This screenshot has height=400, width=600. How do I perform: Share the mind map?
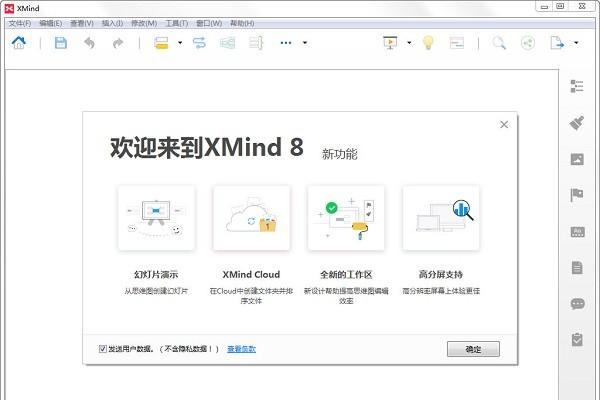click(x=528, y=43)
